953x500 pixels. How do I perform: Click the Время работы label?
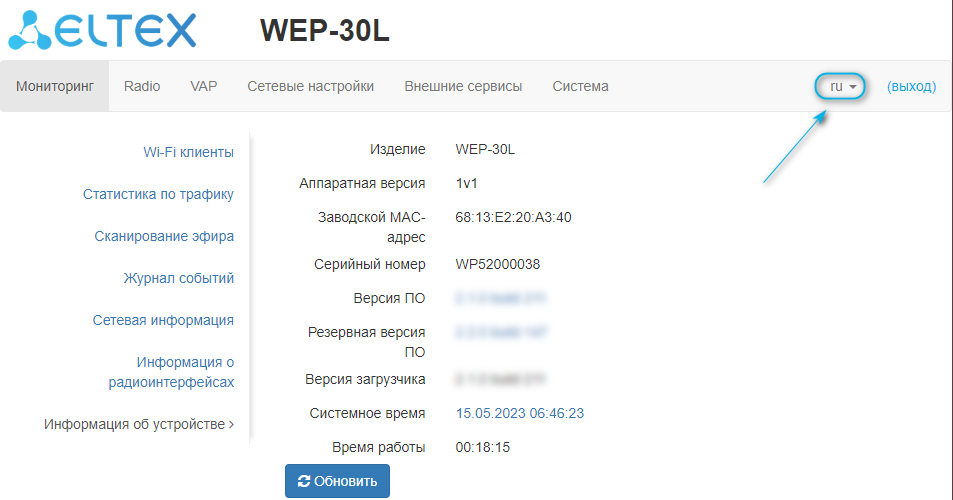point(379,447)
